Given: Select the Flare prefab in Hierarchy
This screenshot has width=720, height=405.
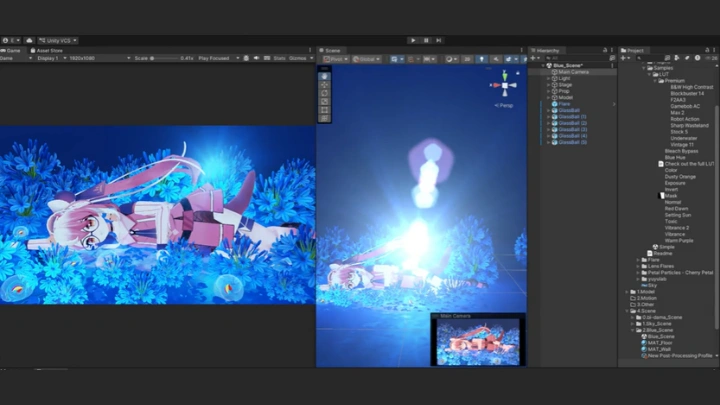Looking at the screenshot, I should pyautogui.click(x=564, y=104).
